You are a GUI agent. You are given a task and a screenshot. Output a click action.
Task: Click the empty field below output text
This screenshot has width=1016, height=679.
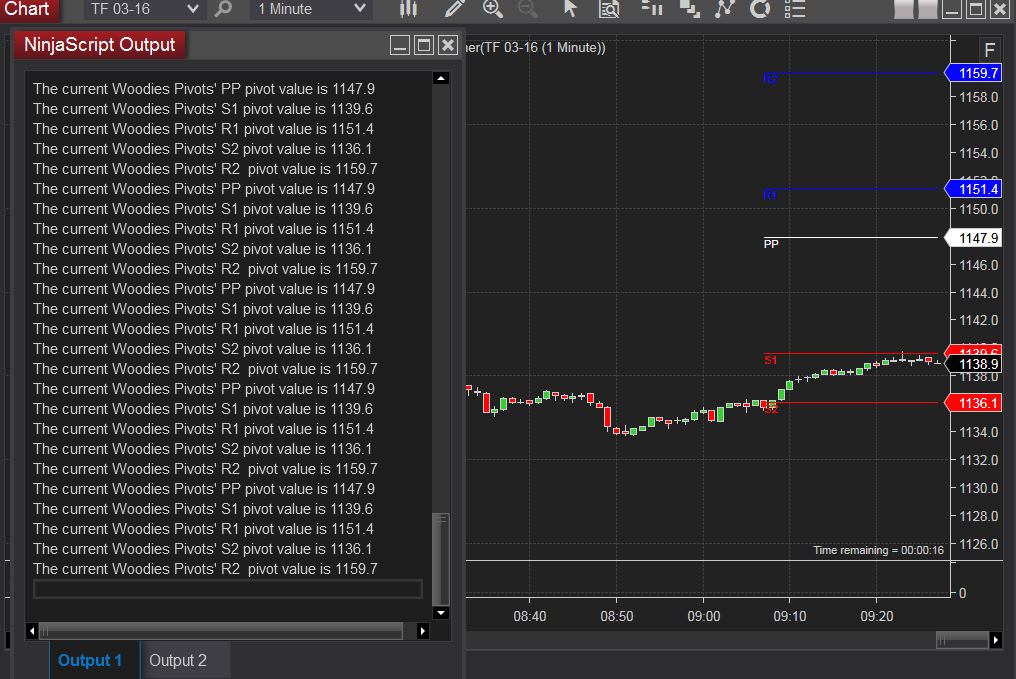coord(228,588)
